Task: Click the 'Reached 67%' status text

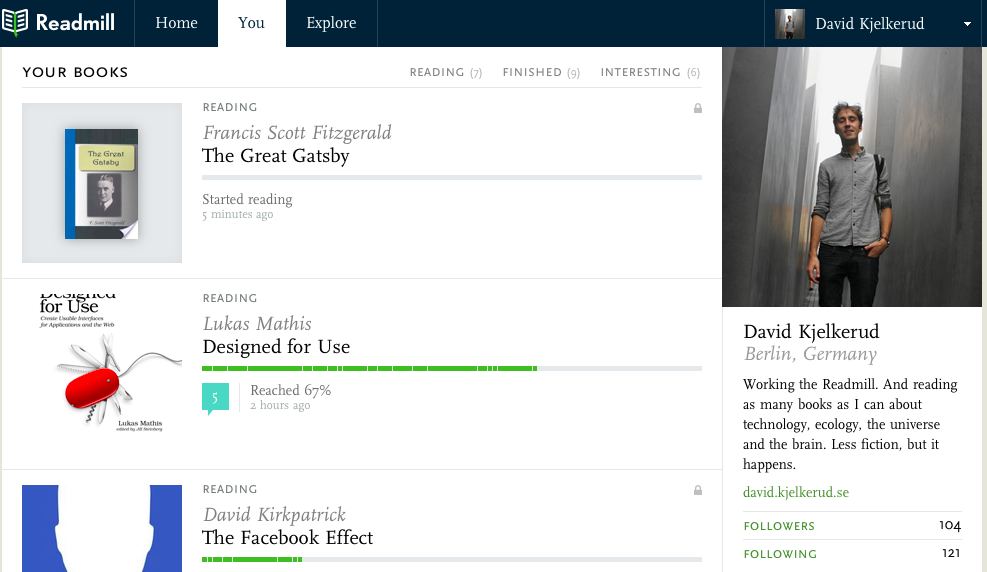Action: [x=291, y=390]
